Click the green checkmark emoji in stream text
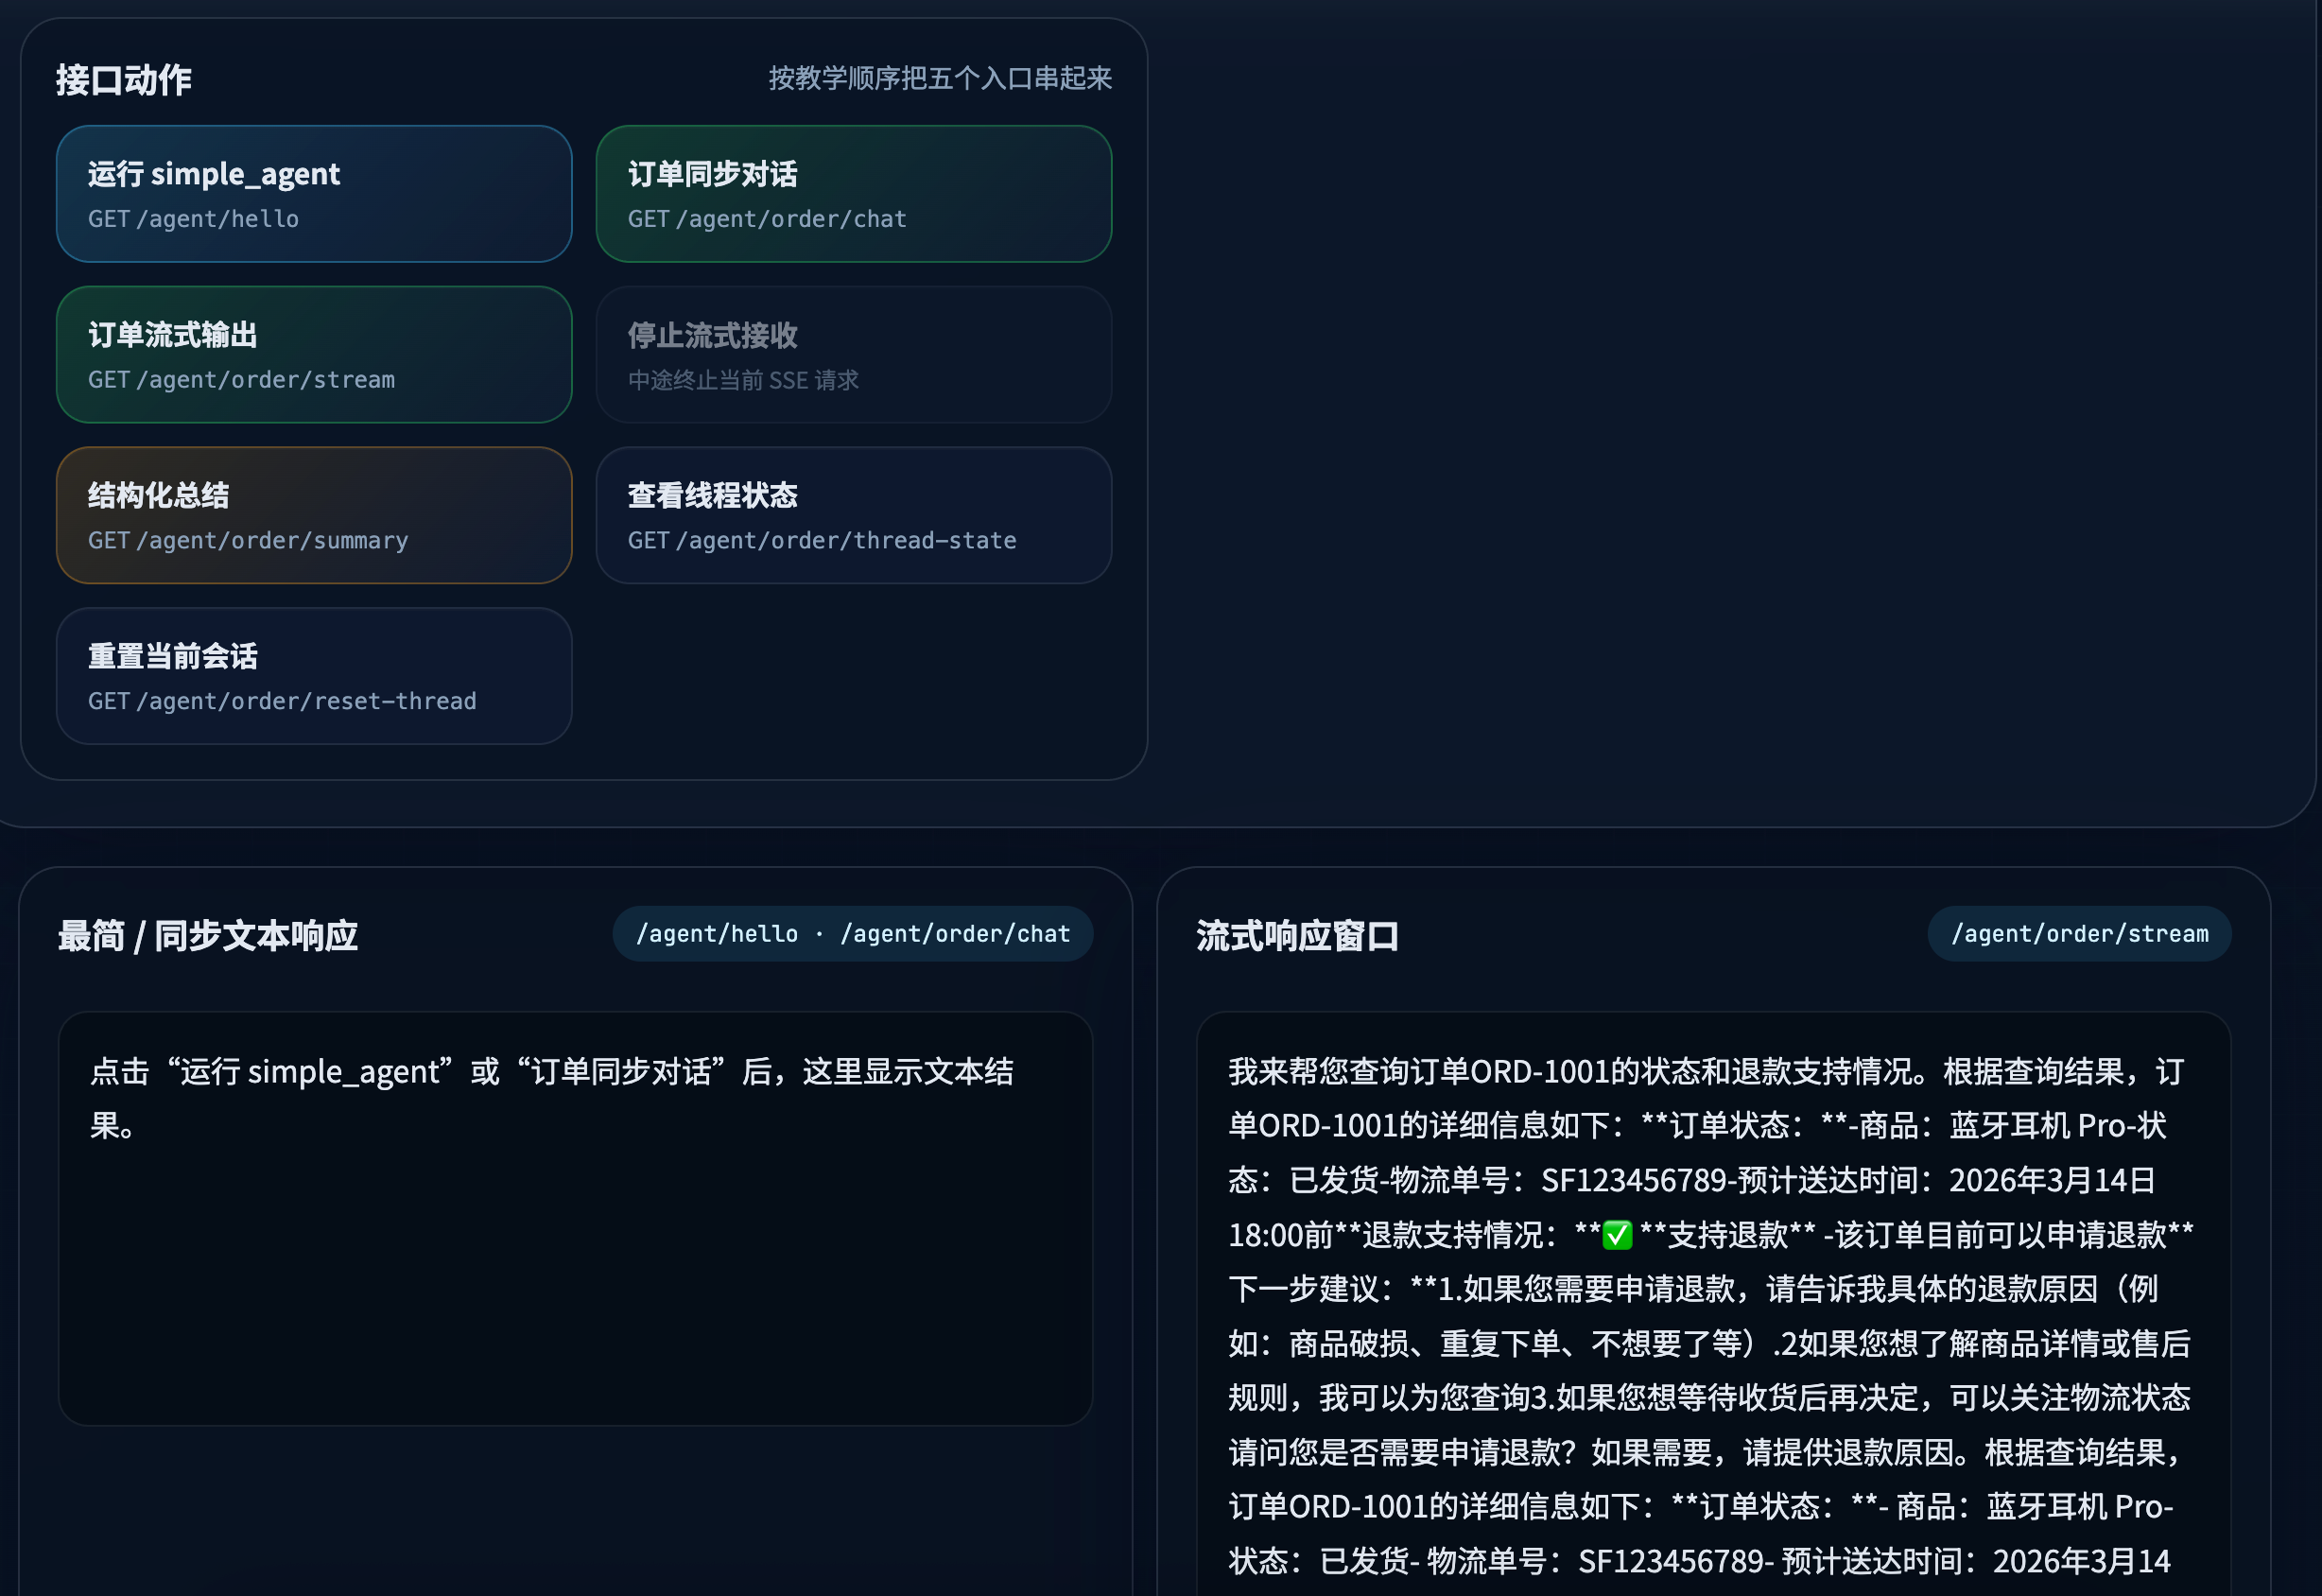The height and width of the screenshot is (1596, 2322). click(1616, 1235)
